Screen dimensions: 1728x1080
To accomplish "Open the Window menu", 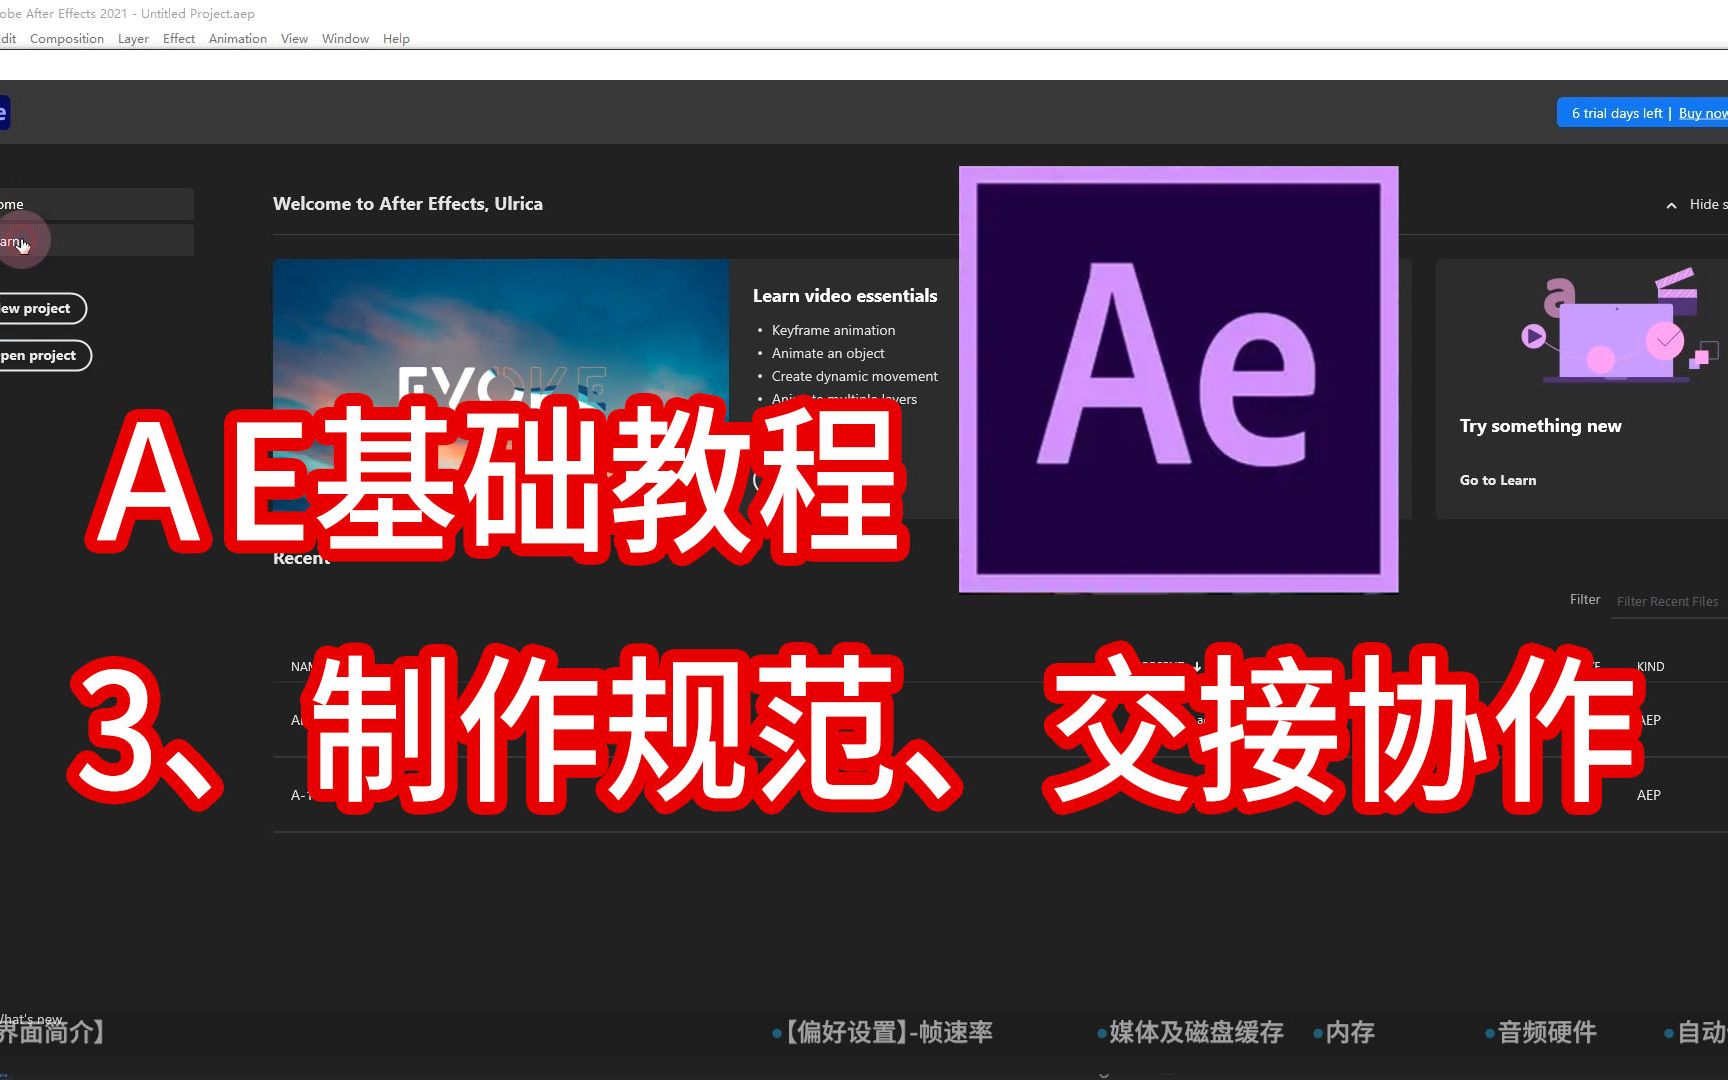I will point(345,39).
